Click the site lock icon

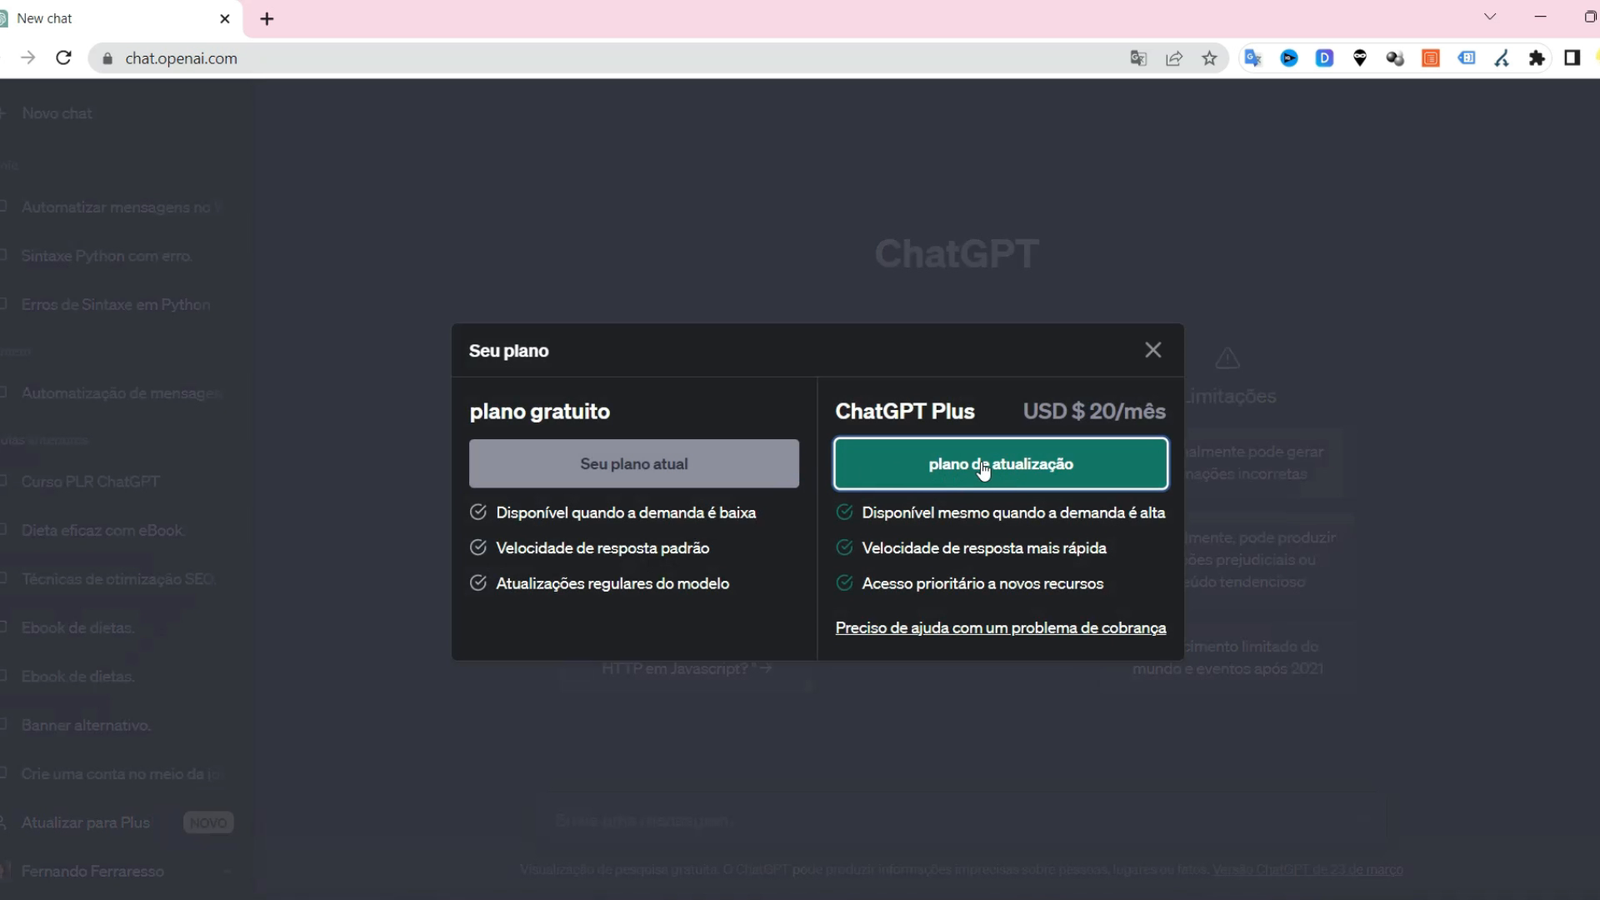[x=108, y=58]
